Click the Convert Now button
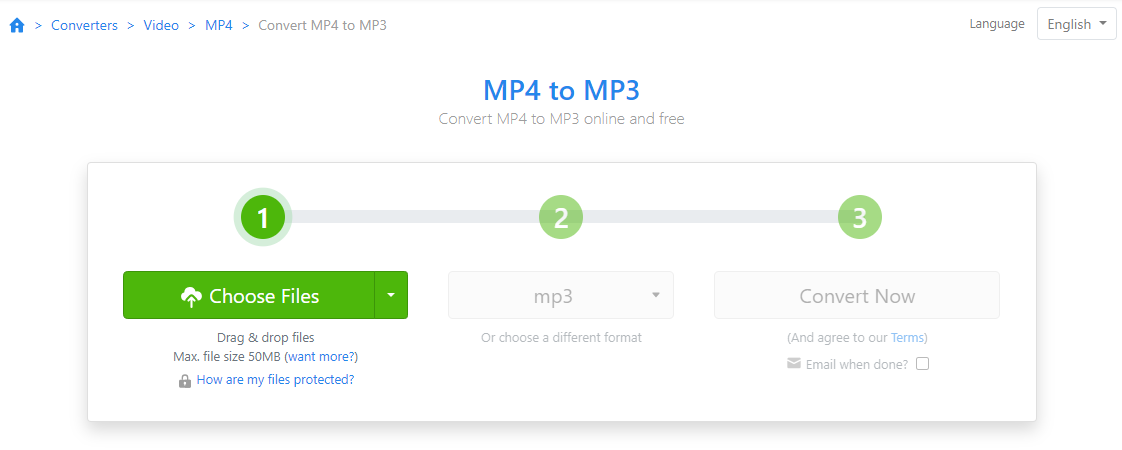 pyautogui.click(x=857, y=296)
